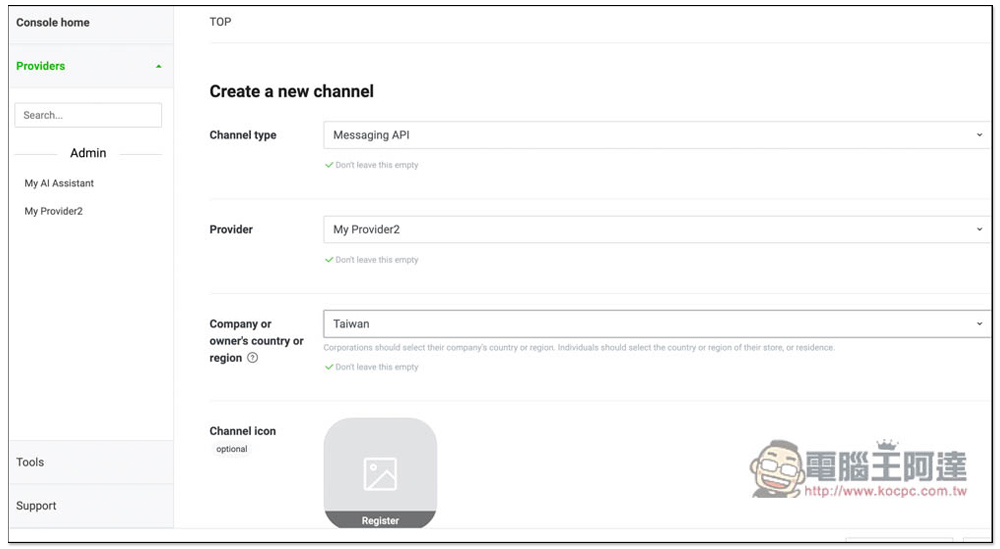Open the country or region dropdown
1000x549 pixels.
tap(656, 324)
